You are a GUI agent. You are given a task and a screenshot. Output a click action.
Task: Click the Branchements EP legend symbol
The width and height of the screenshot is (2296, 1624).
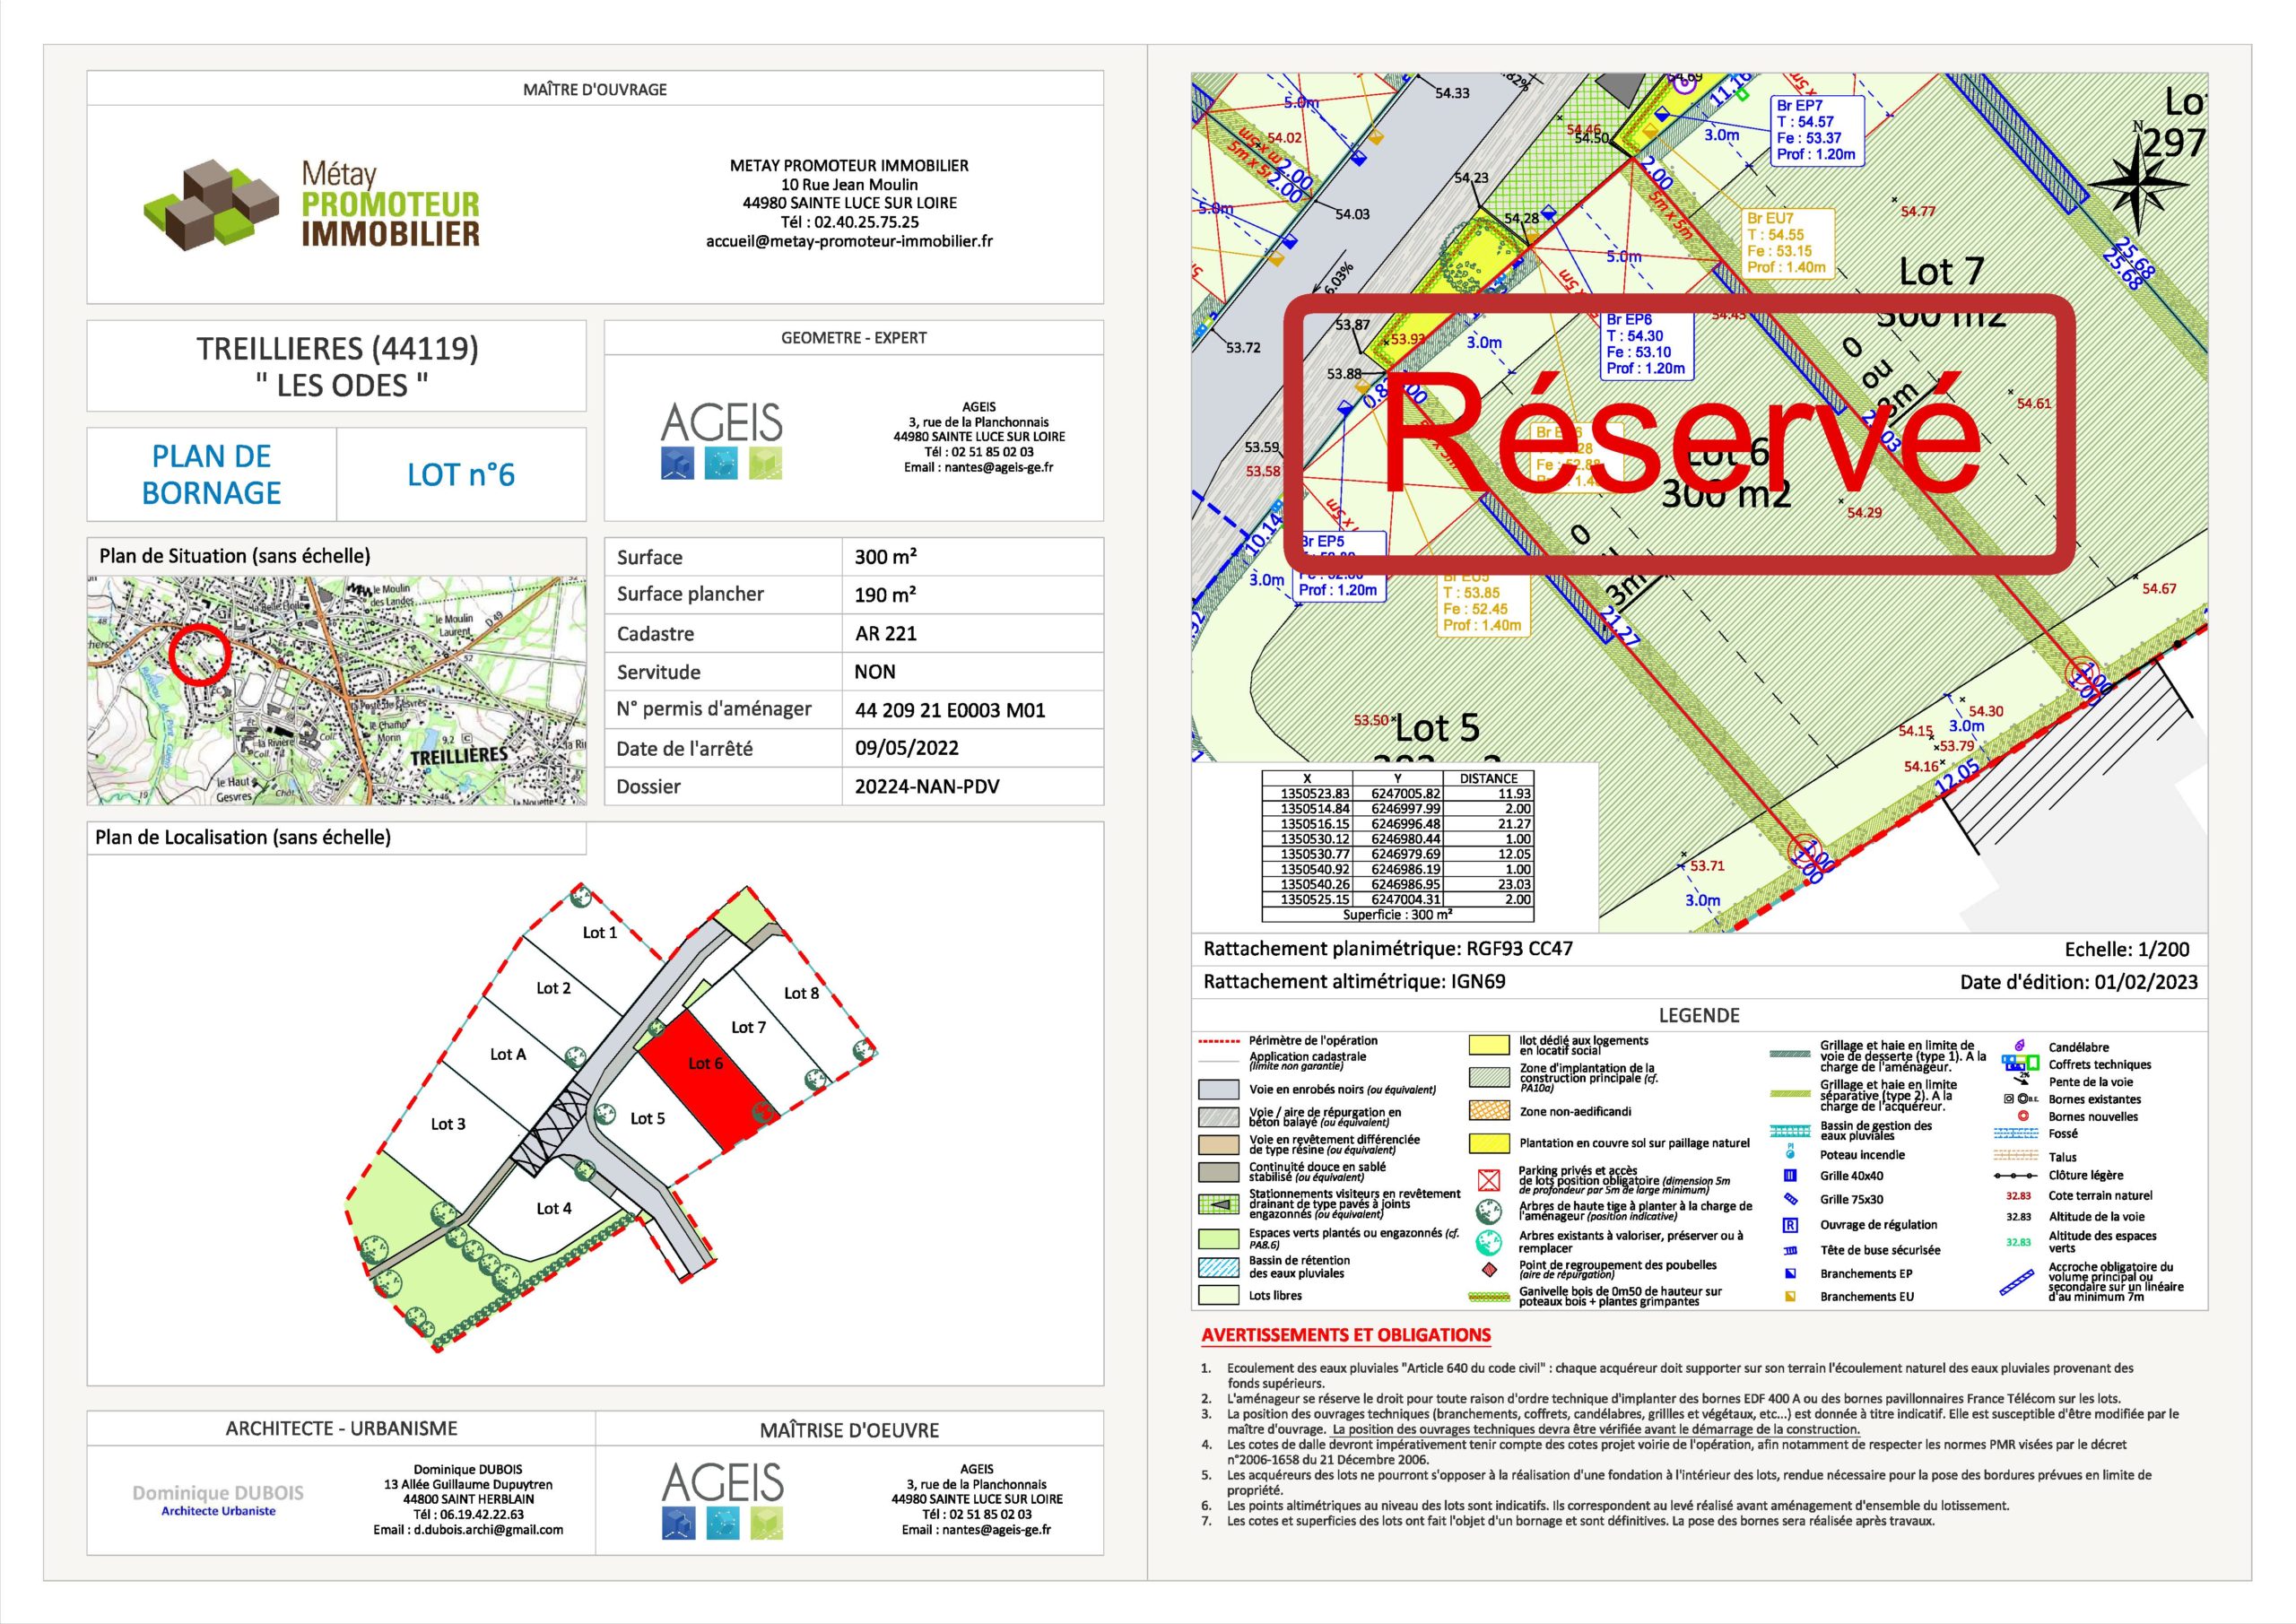point(1790,1274)
